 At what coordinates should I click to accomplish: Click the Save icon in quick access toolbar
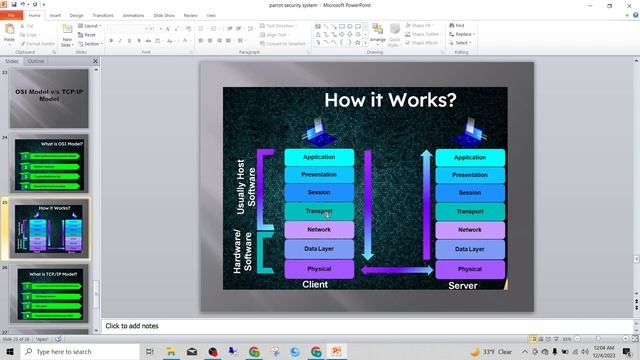14,4
